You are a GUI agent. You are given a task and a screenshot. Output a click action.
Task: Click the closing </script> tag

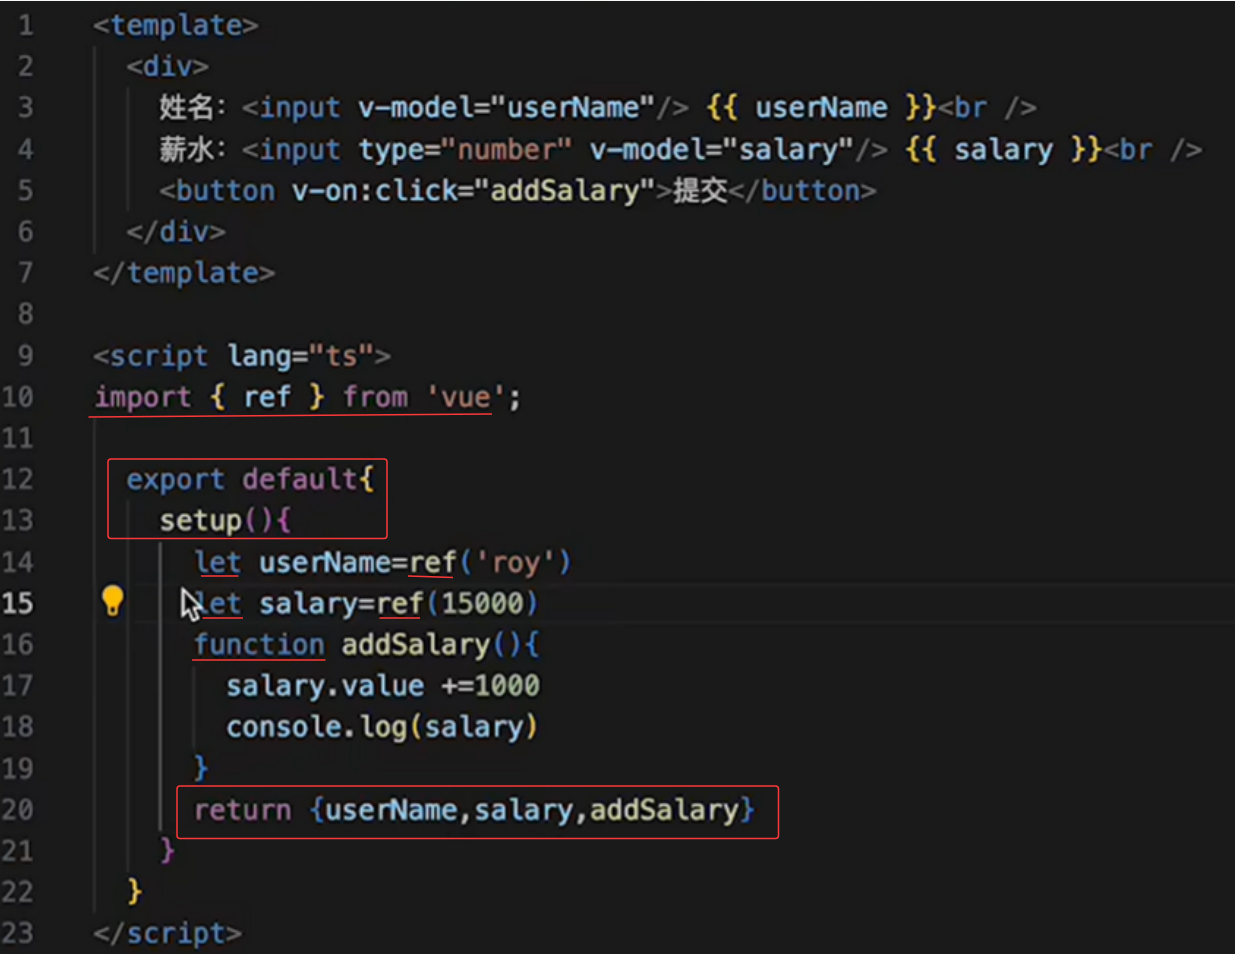click(167, 933)
